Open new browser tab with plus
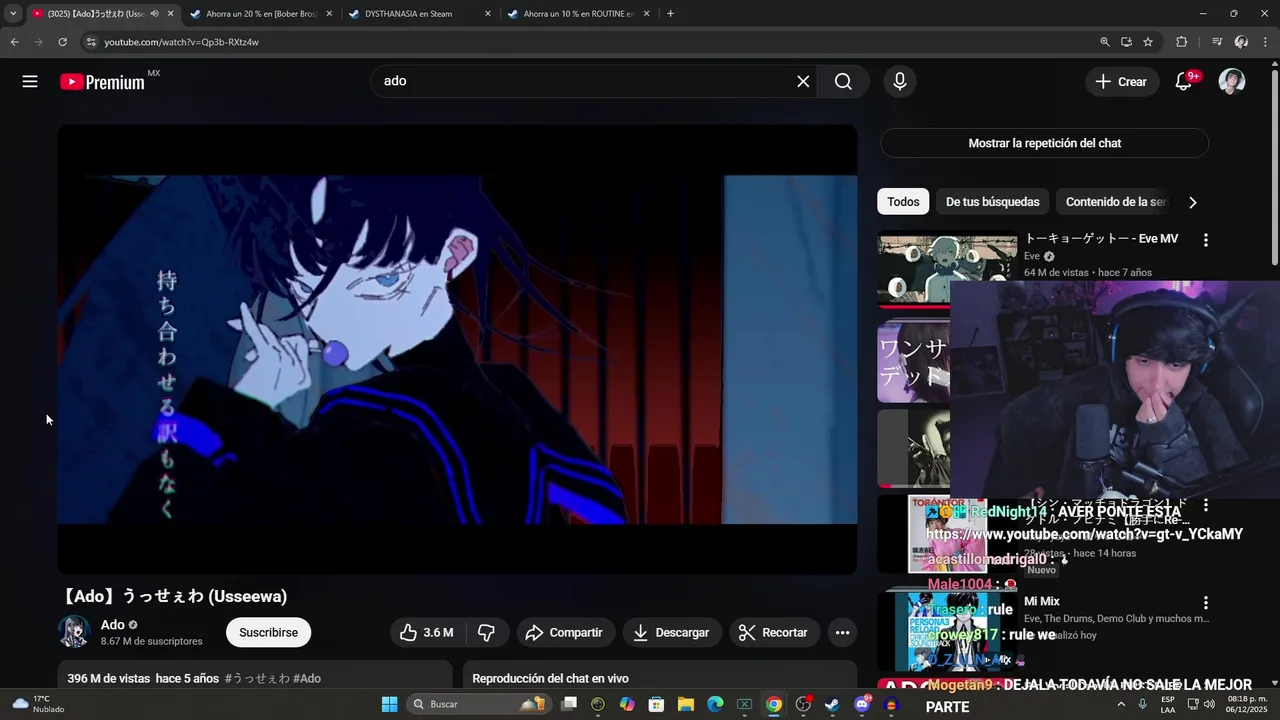The width and height of the screenshot is (1280, 720). [670, 14]
